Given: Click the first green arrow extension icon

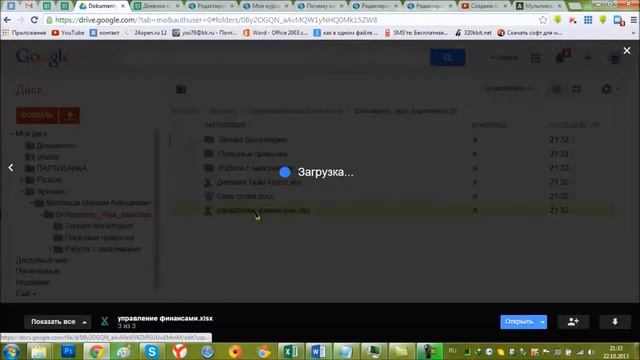Looking at the screenshot, I should point(558,20).
